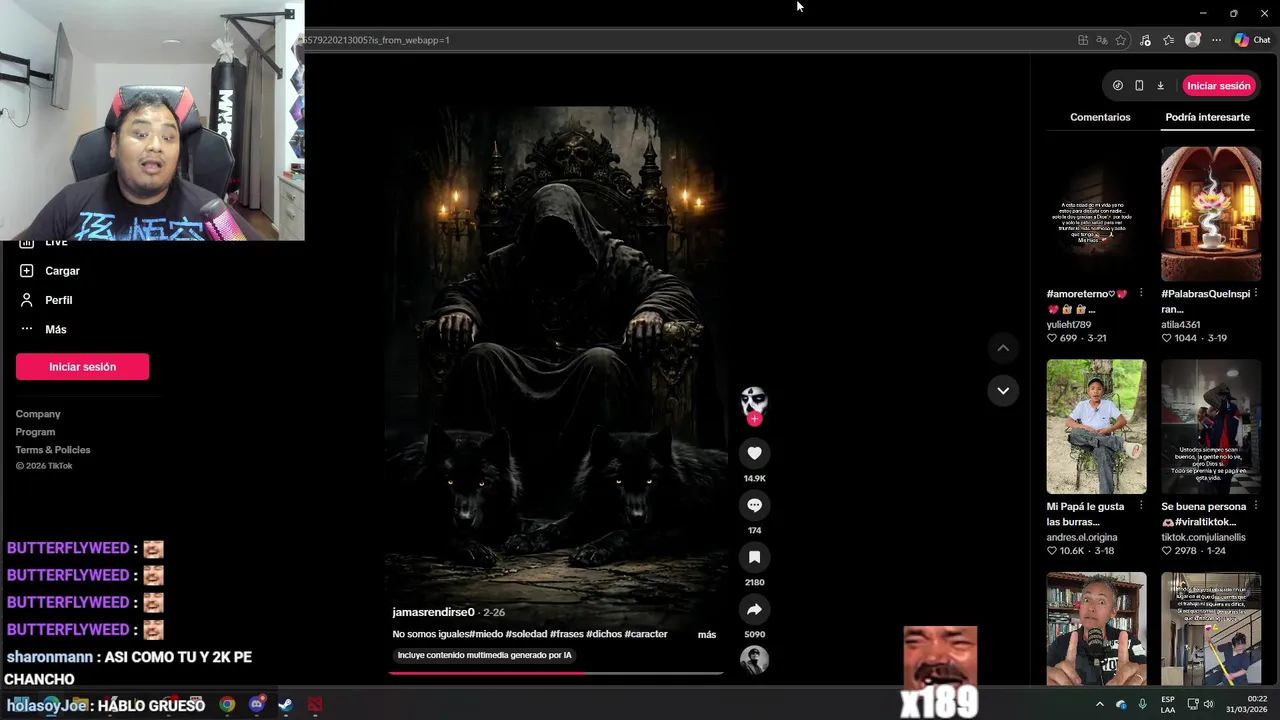Open Google Chrome from the taskbar
The width and height of the screenshot is (1280, 720).
[x=228, y=705]
